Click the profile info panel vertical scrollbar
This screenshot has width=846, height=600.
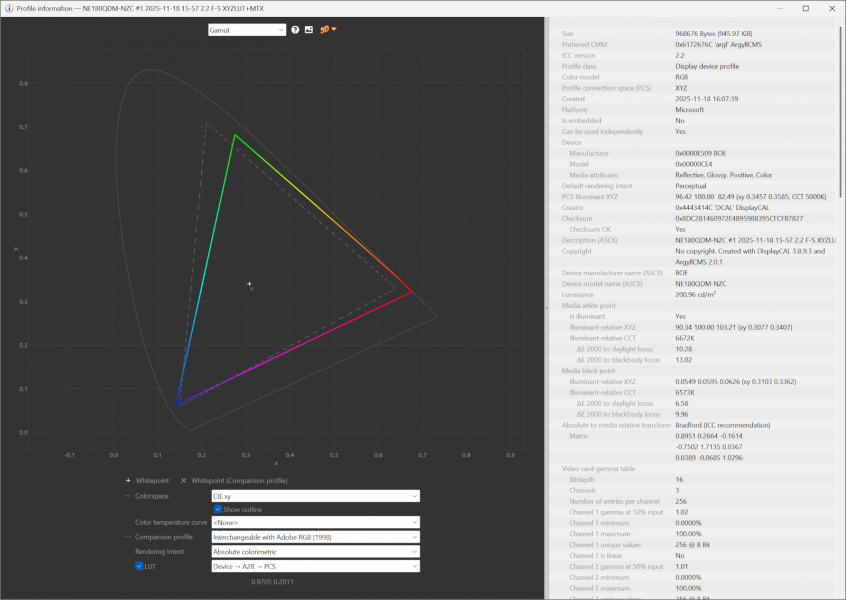(840, 150)
